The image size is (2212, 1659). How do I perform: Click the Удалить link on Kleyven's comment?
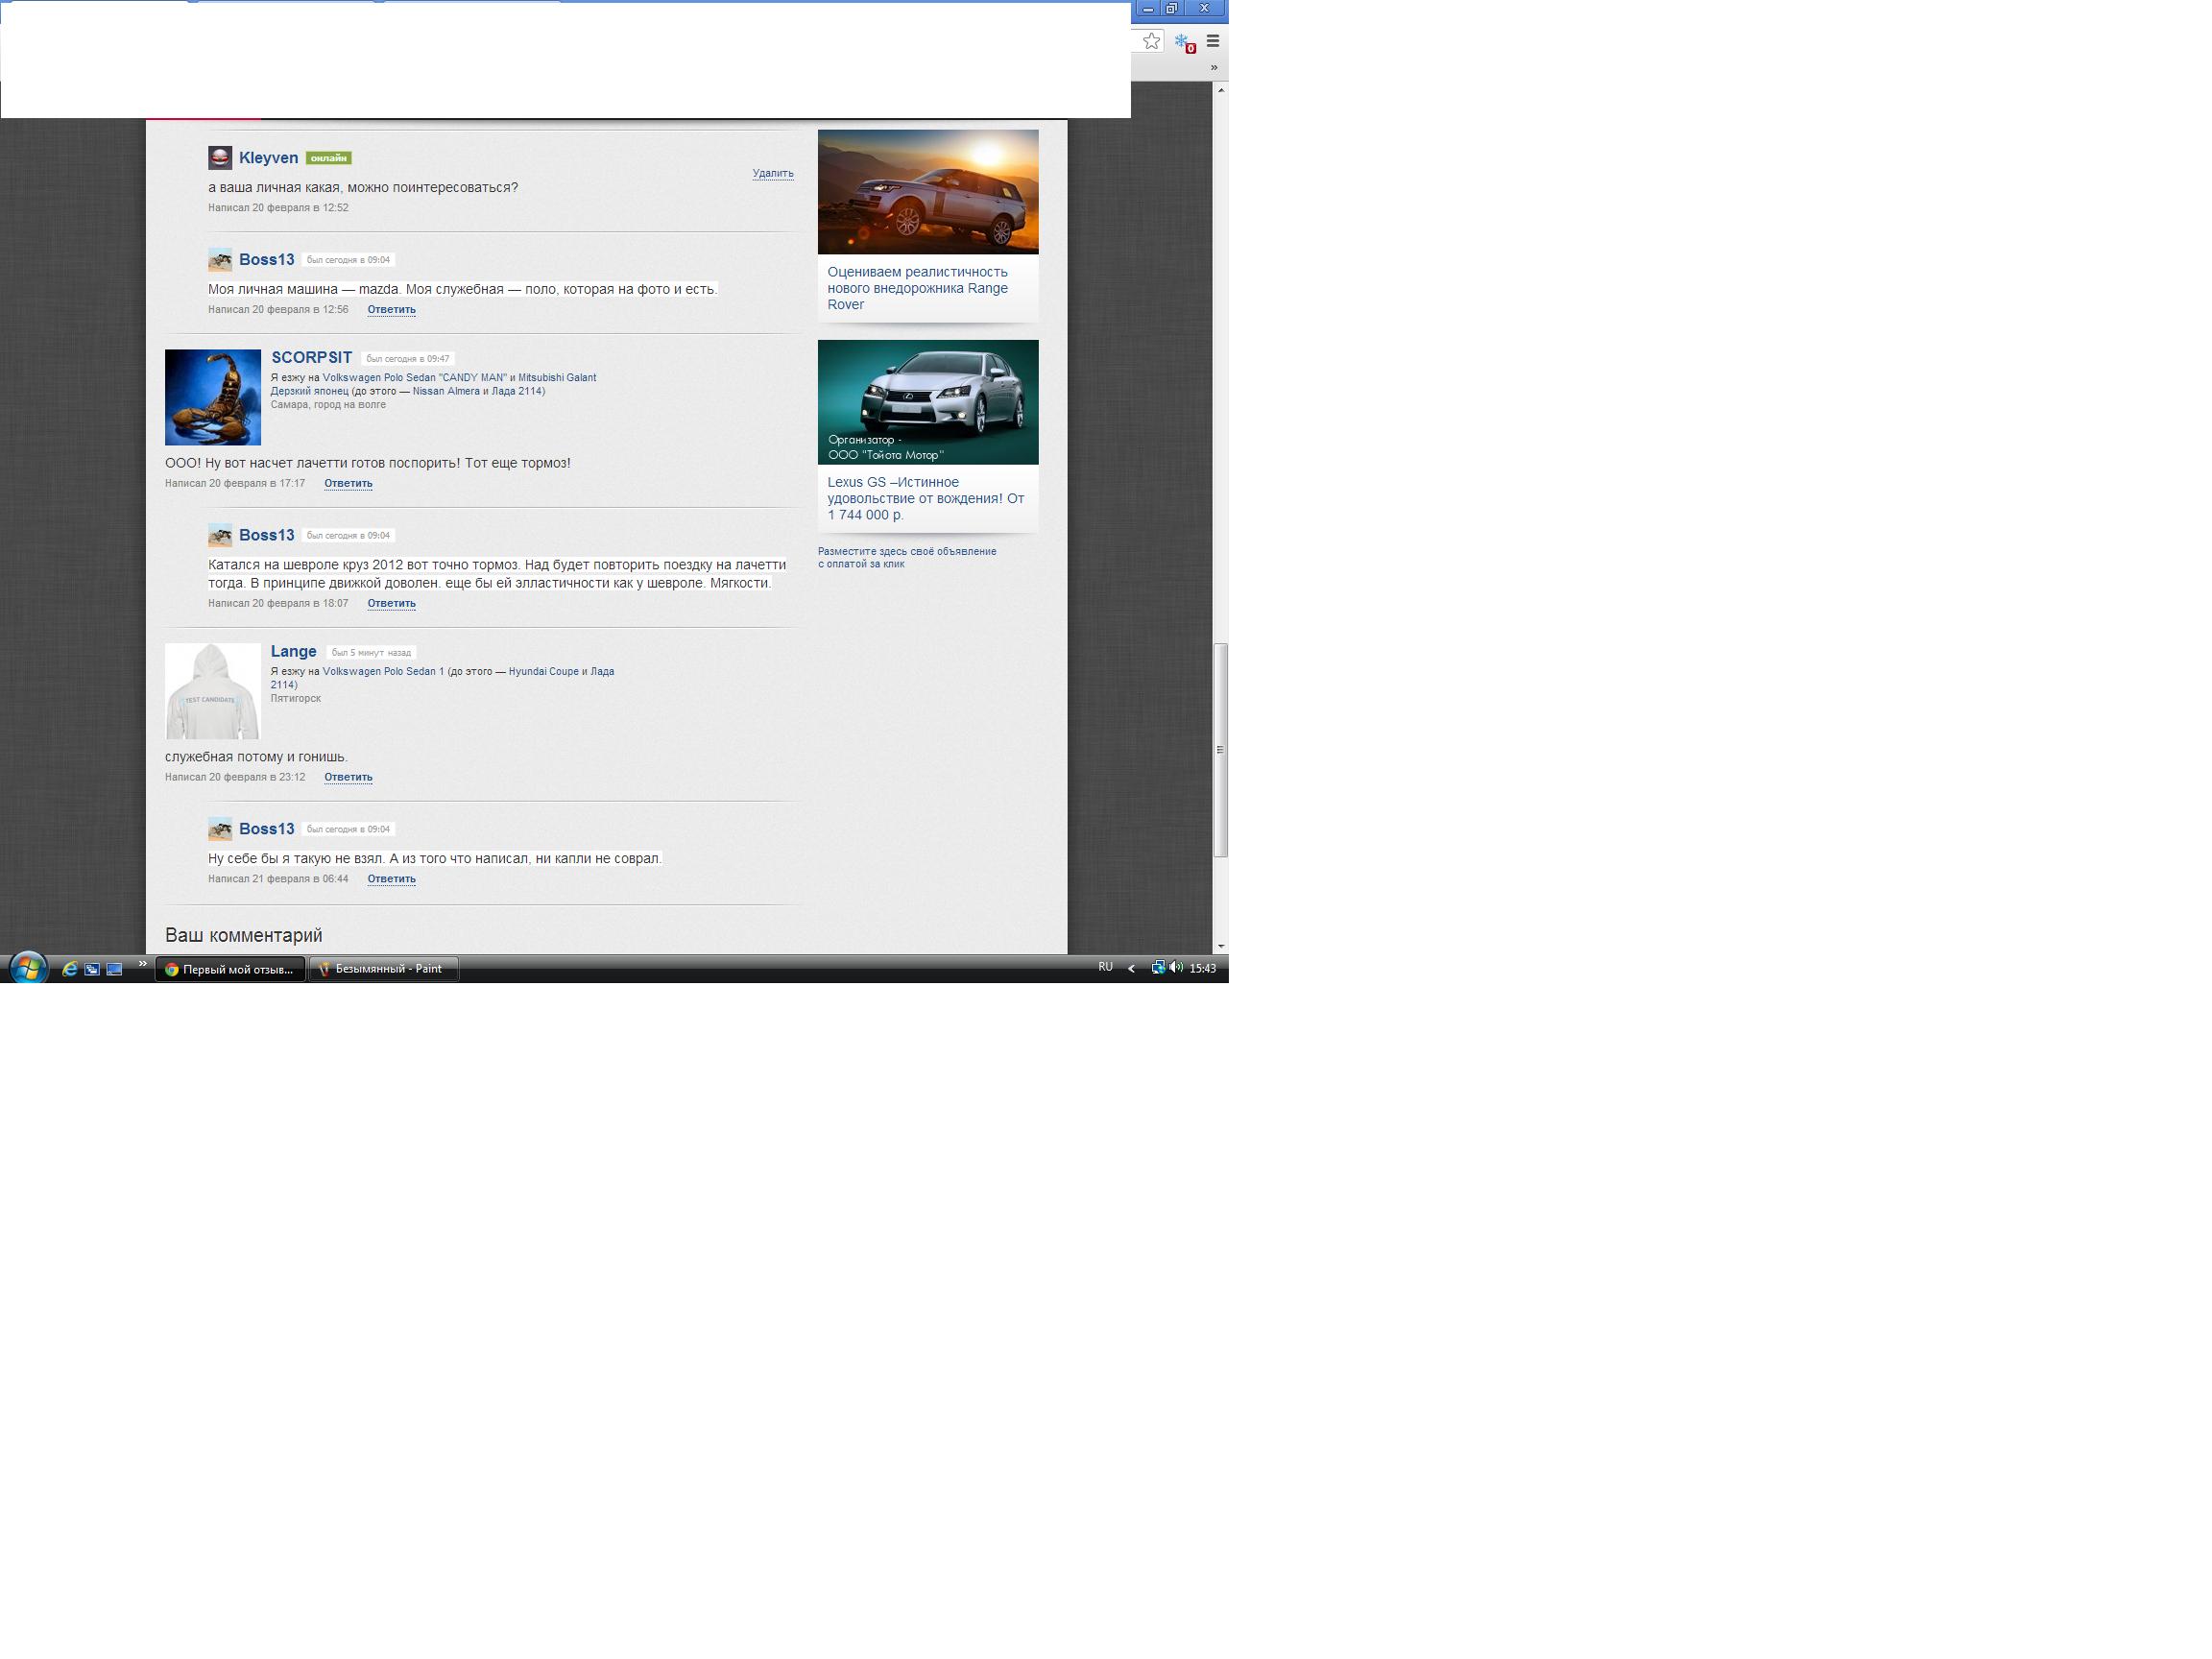(772, 173)
